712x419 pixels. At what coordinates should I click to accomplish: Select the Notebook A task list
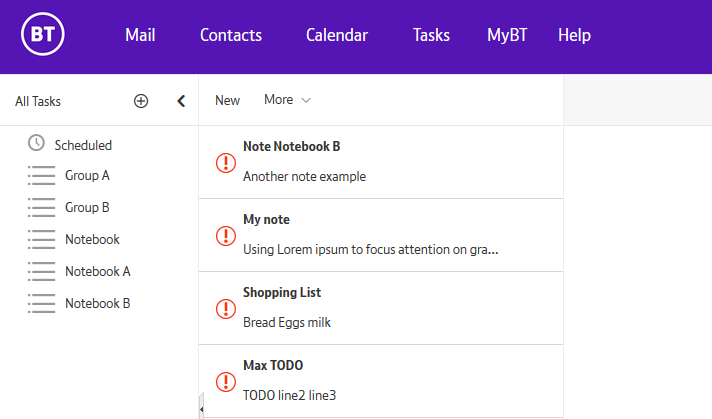click(x=97, y=271)
